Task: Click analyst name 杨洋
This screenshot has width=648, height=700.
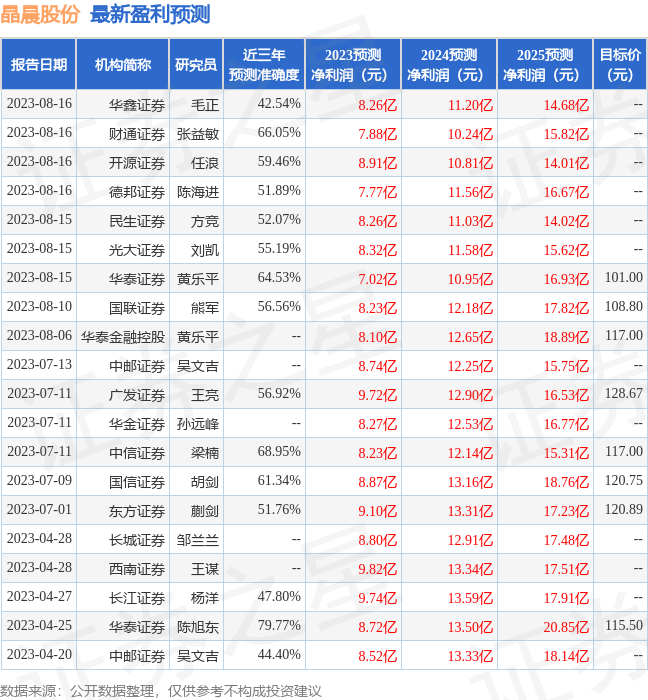Action: pos(205,598)
